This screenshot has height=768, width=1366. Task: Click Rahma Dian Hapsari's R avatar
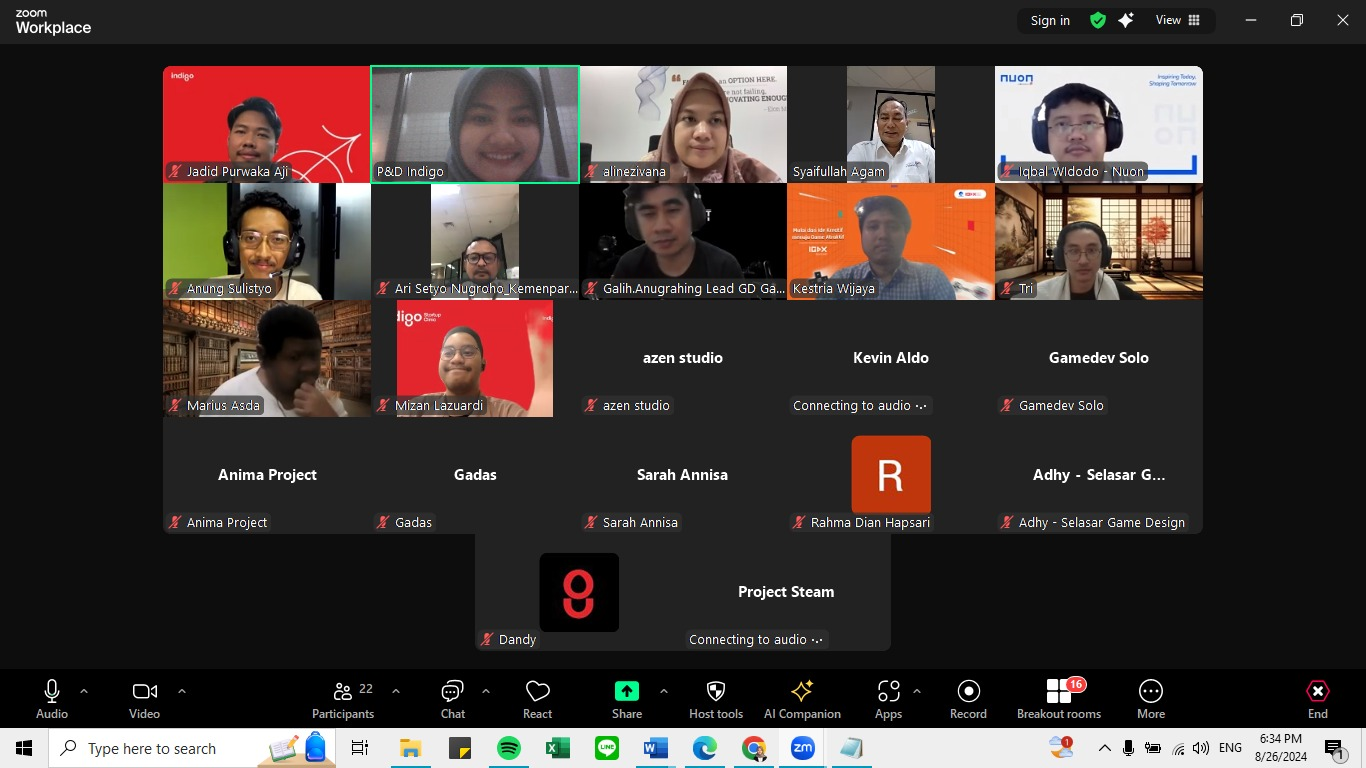click(x=891, y=475)
